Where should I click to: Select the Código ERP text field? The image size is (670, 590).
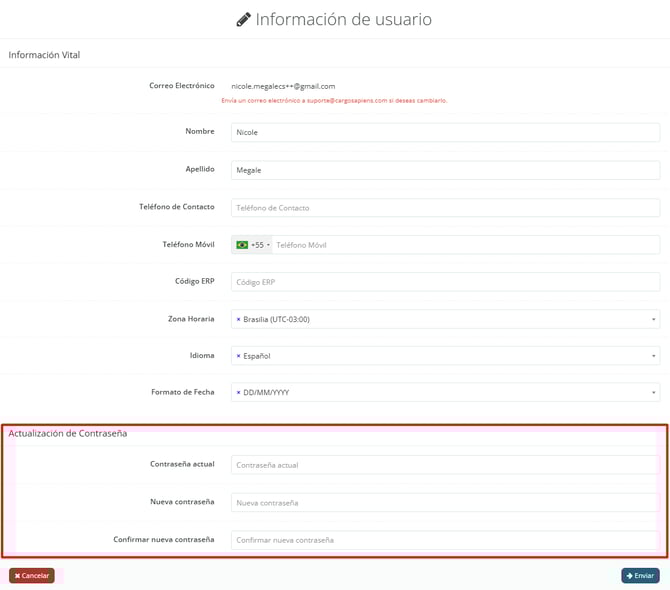coord(445,282)
